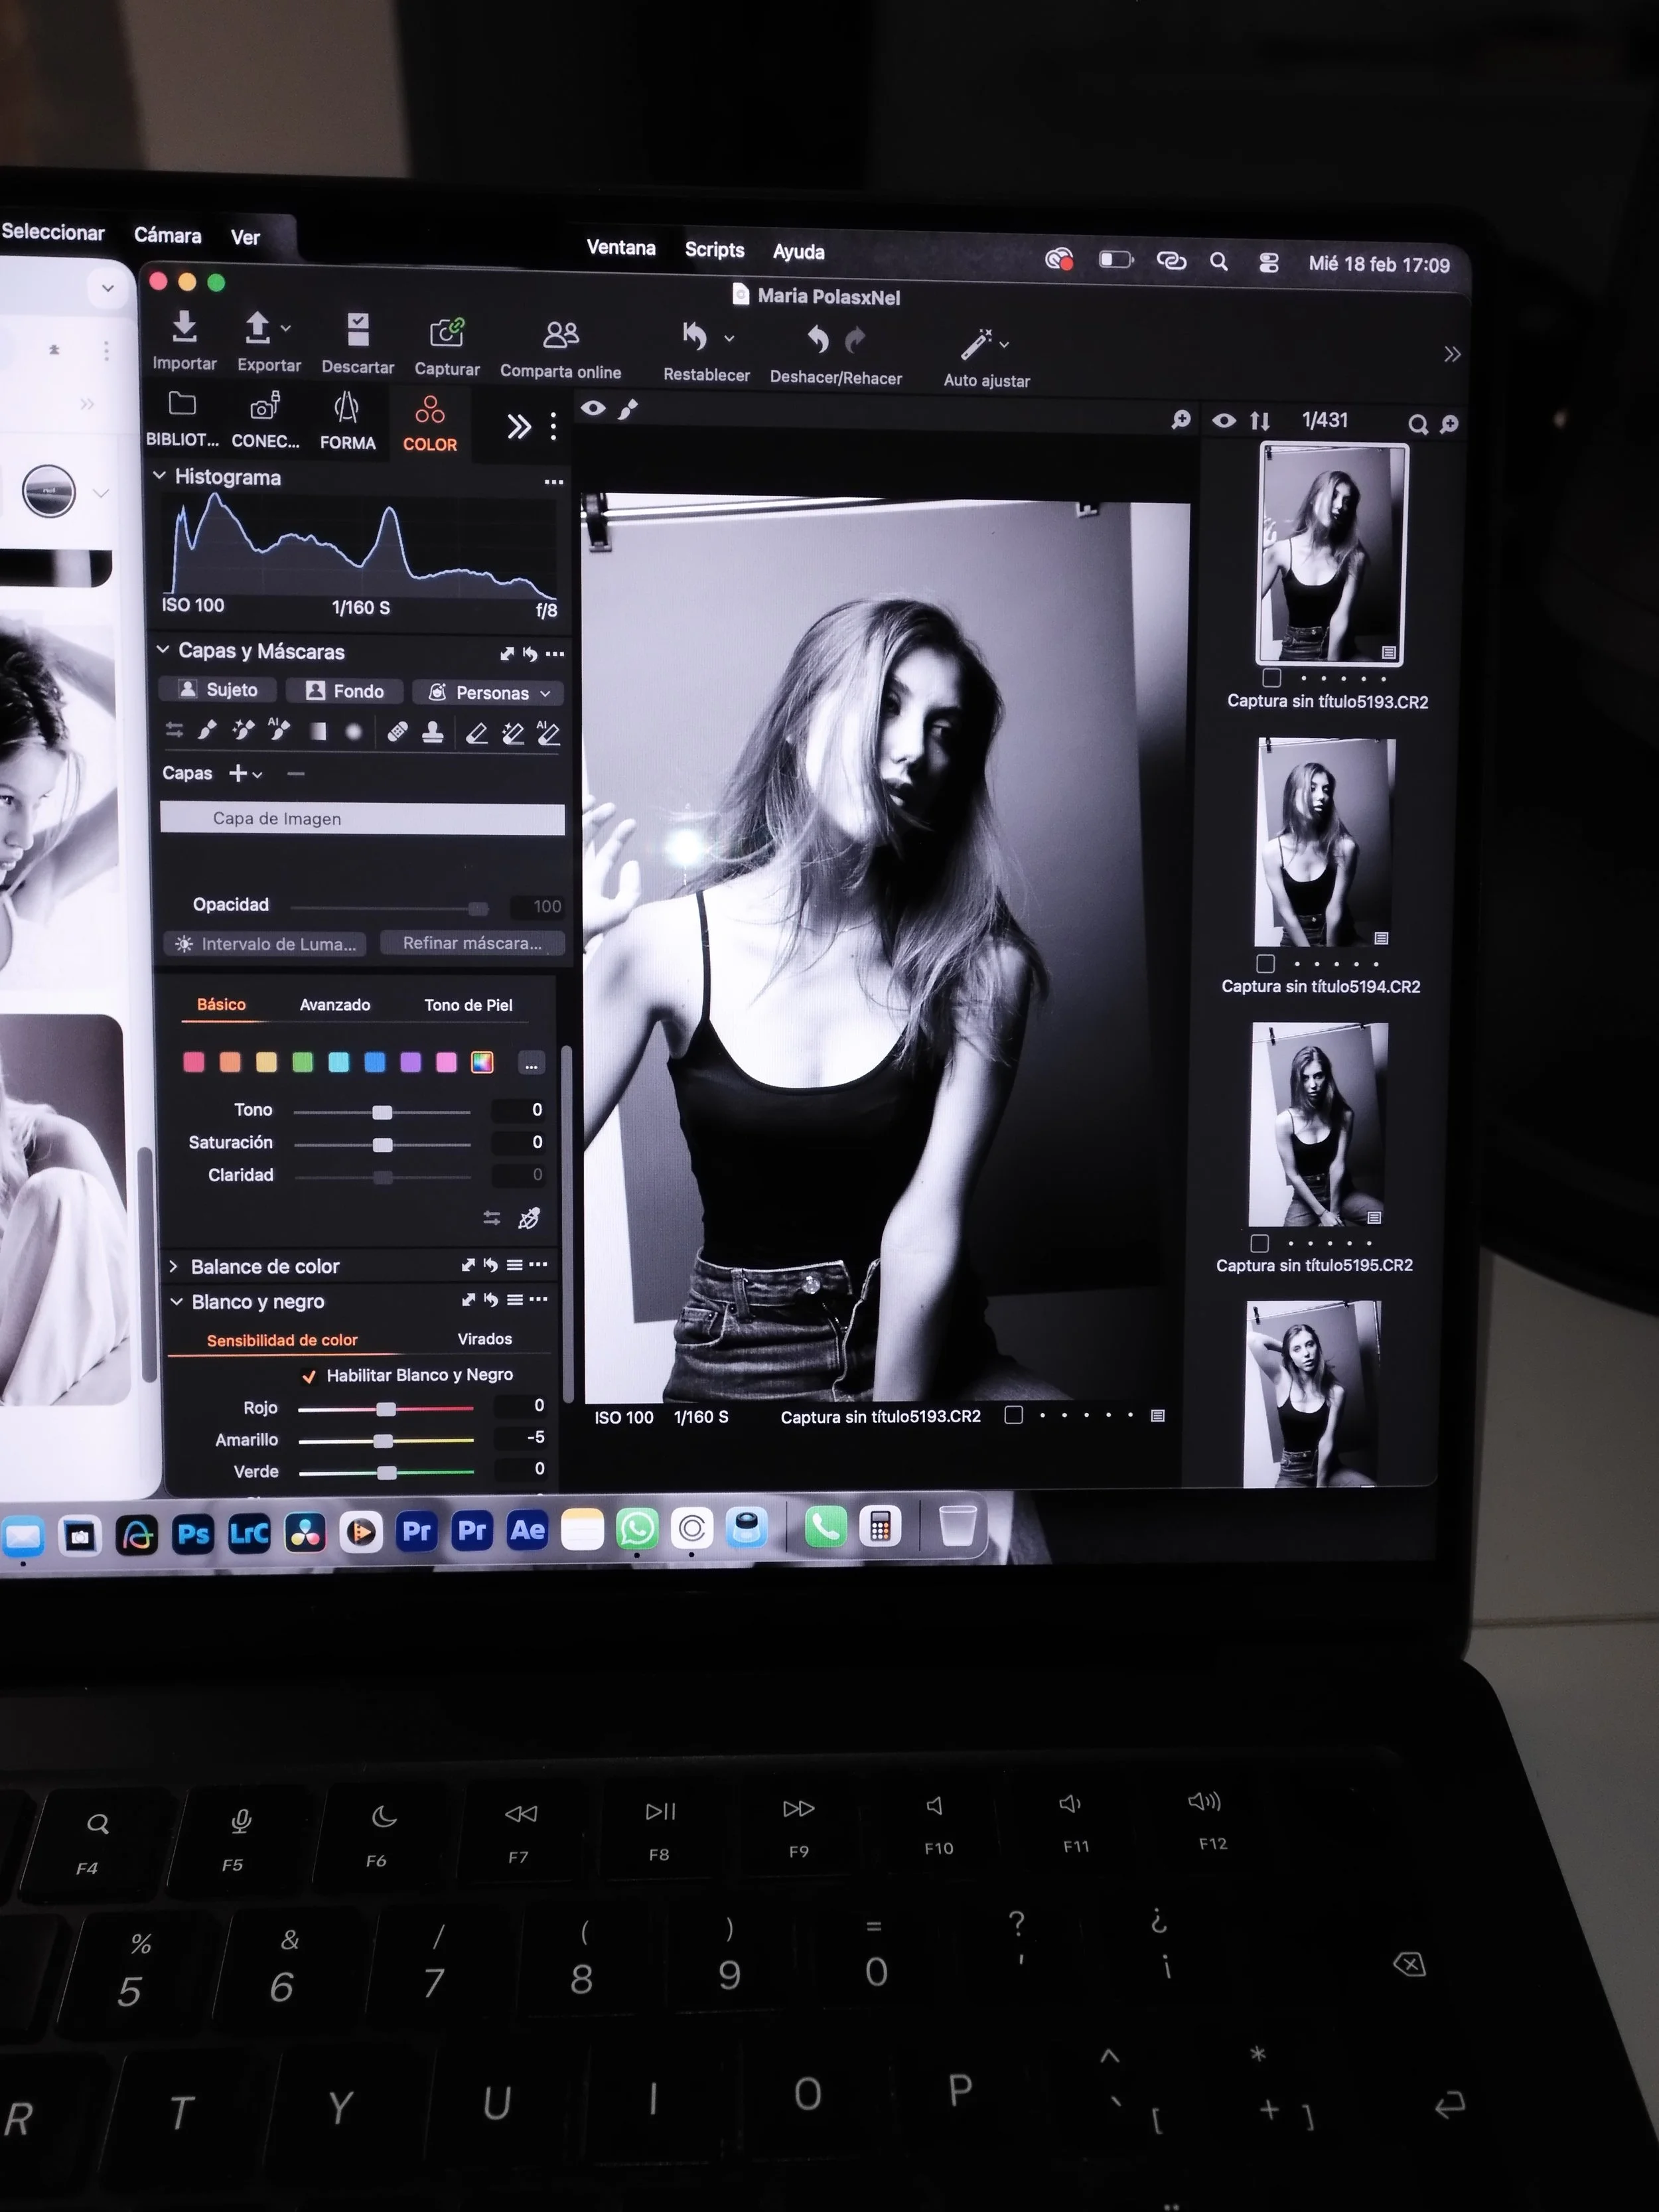Switch to the Tono de Piel tab
The width and height of the screenshot is (1659, 2212).
(x=468, y=1005)
